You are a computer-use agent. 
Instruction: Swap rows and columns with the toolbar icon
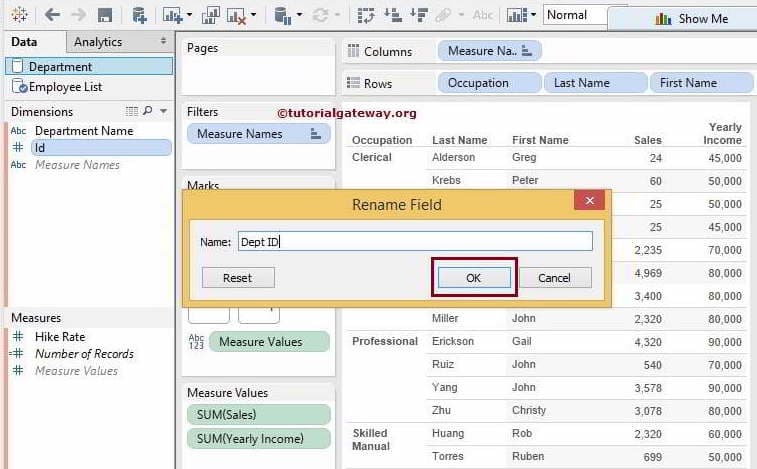tap(366, 15)
